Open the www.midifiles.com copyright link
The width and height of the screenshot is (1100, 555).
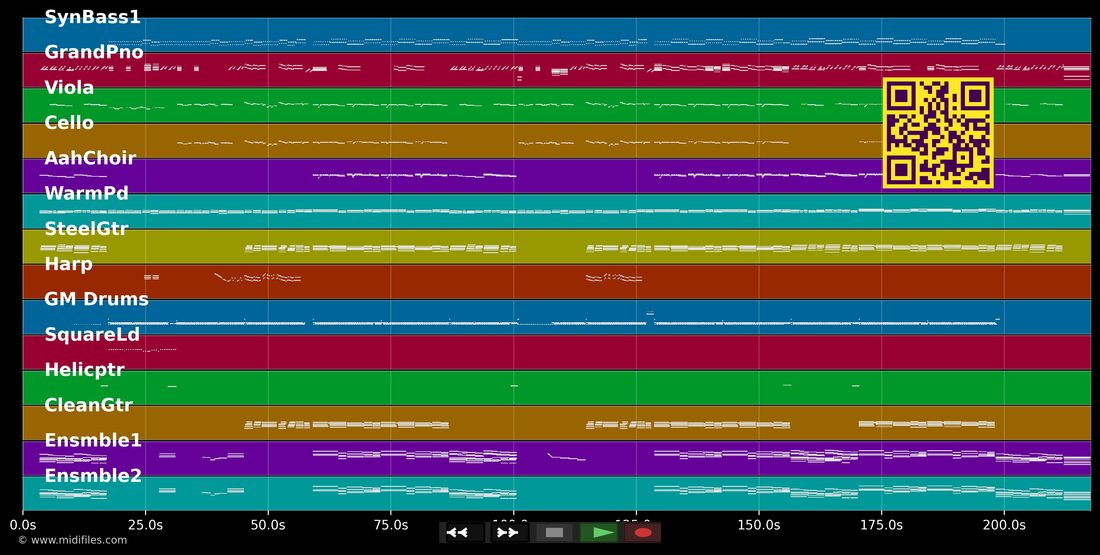pos(73,540)
